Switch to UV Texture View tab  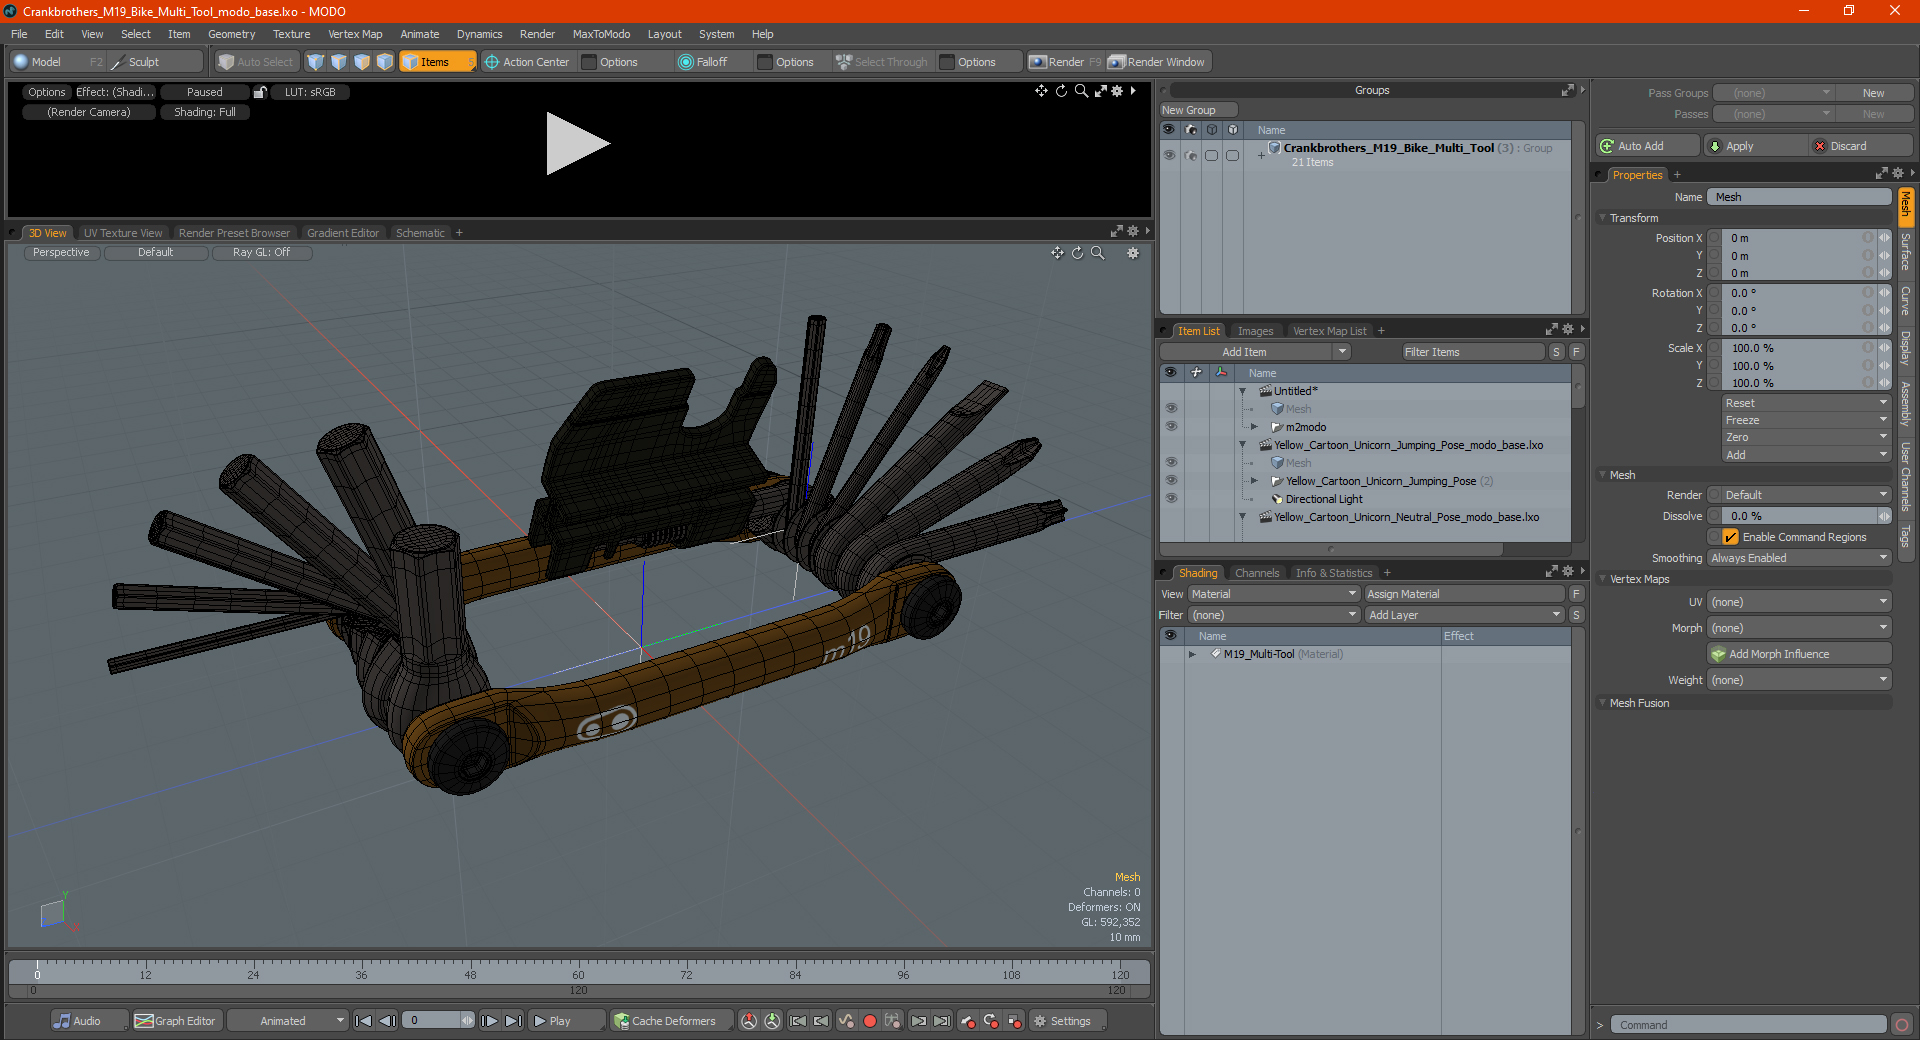(123, 233)
